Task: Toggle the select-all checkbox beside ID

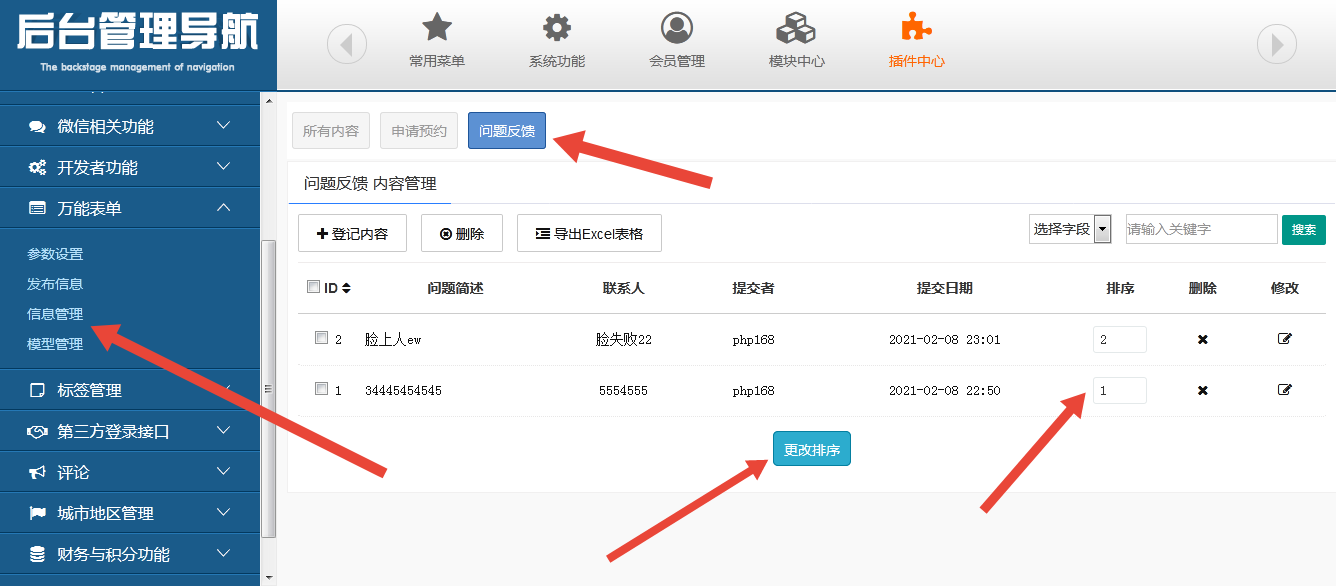Action: tap(314, 287)
